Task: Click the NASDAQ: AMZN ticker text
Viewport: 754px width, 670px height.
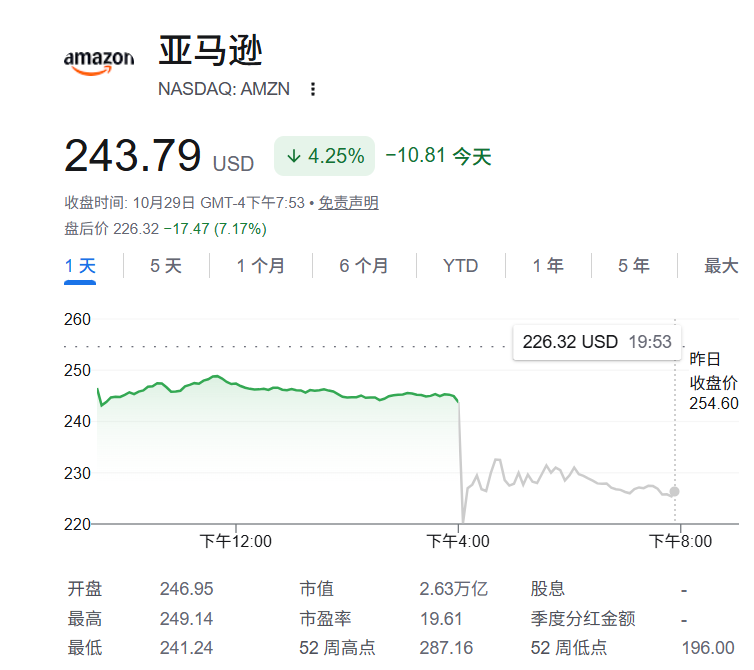Action: tap(224, 89)
